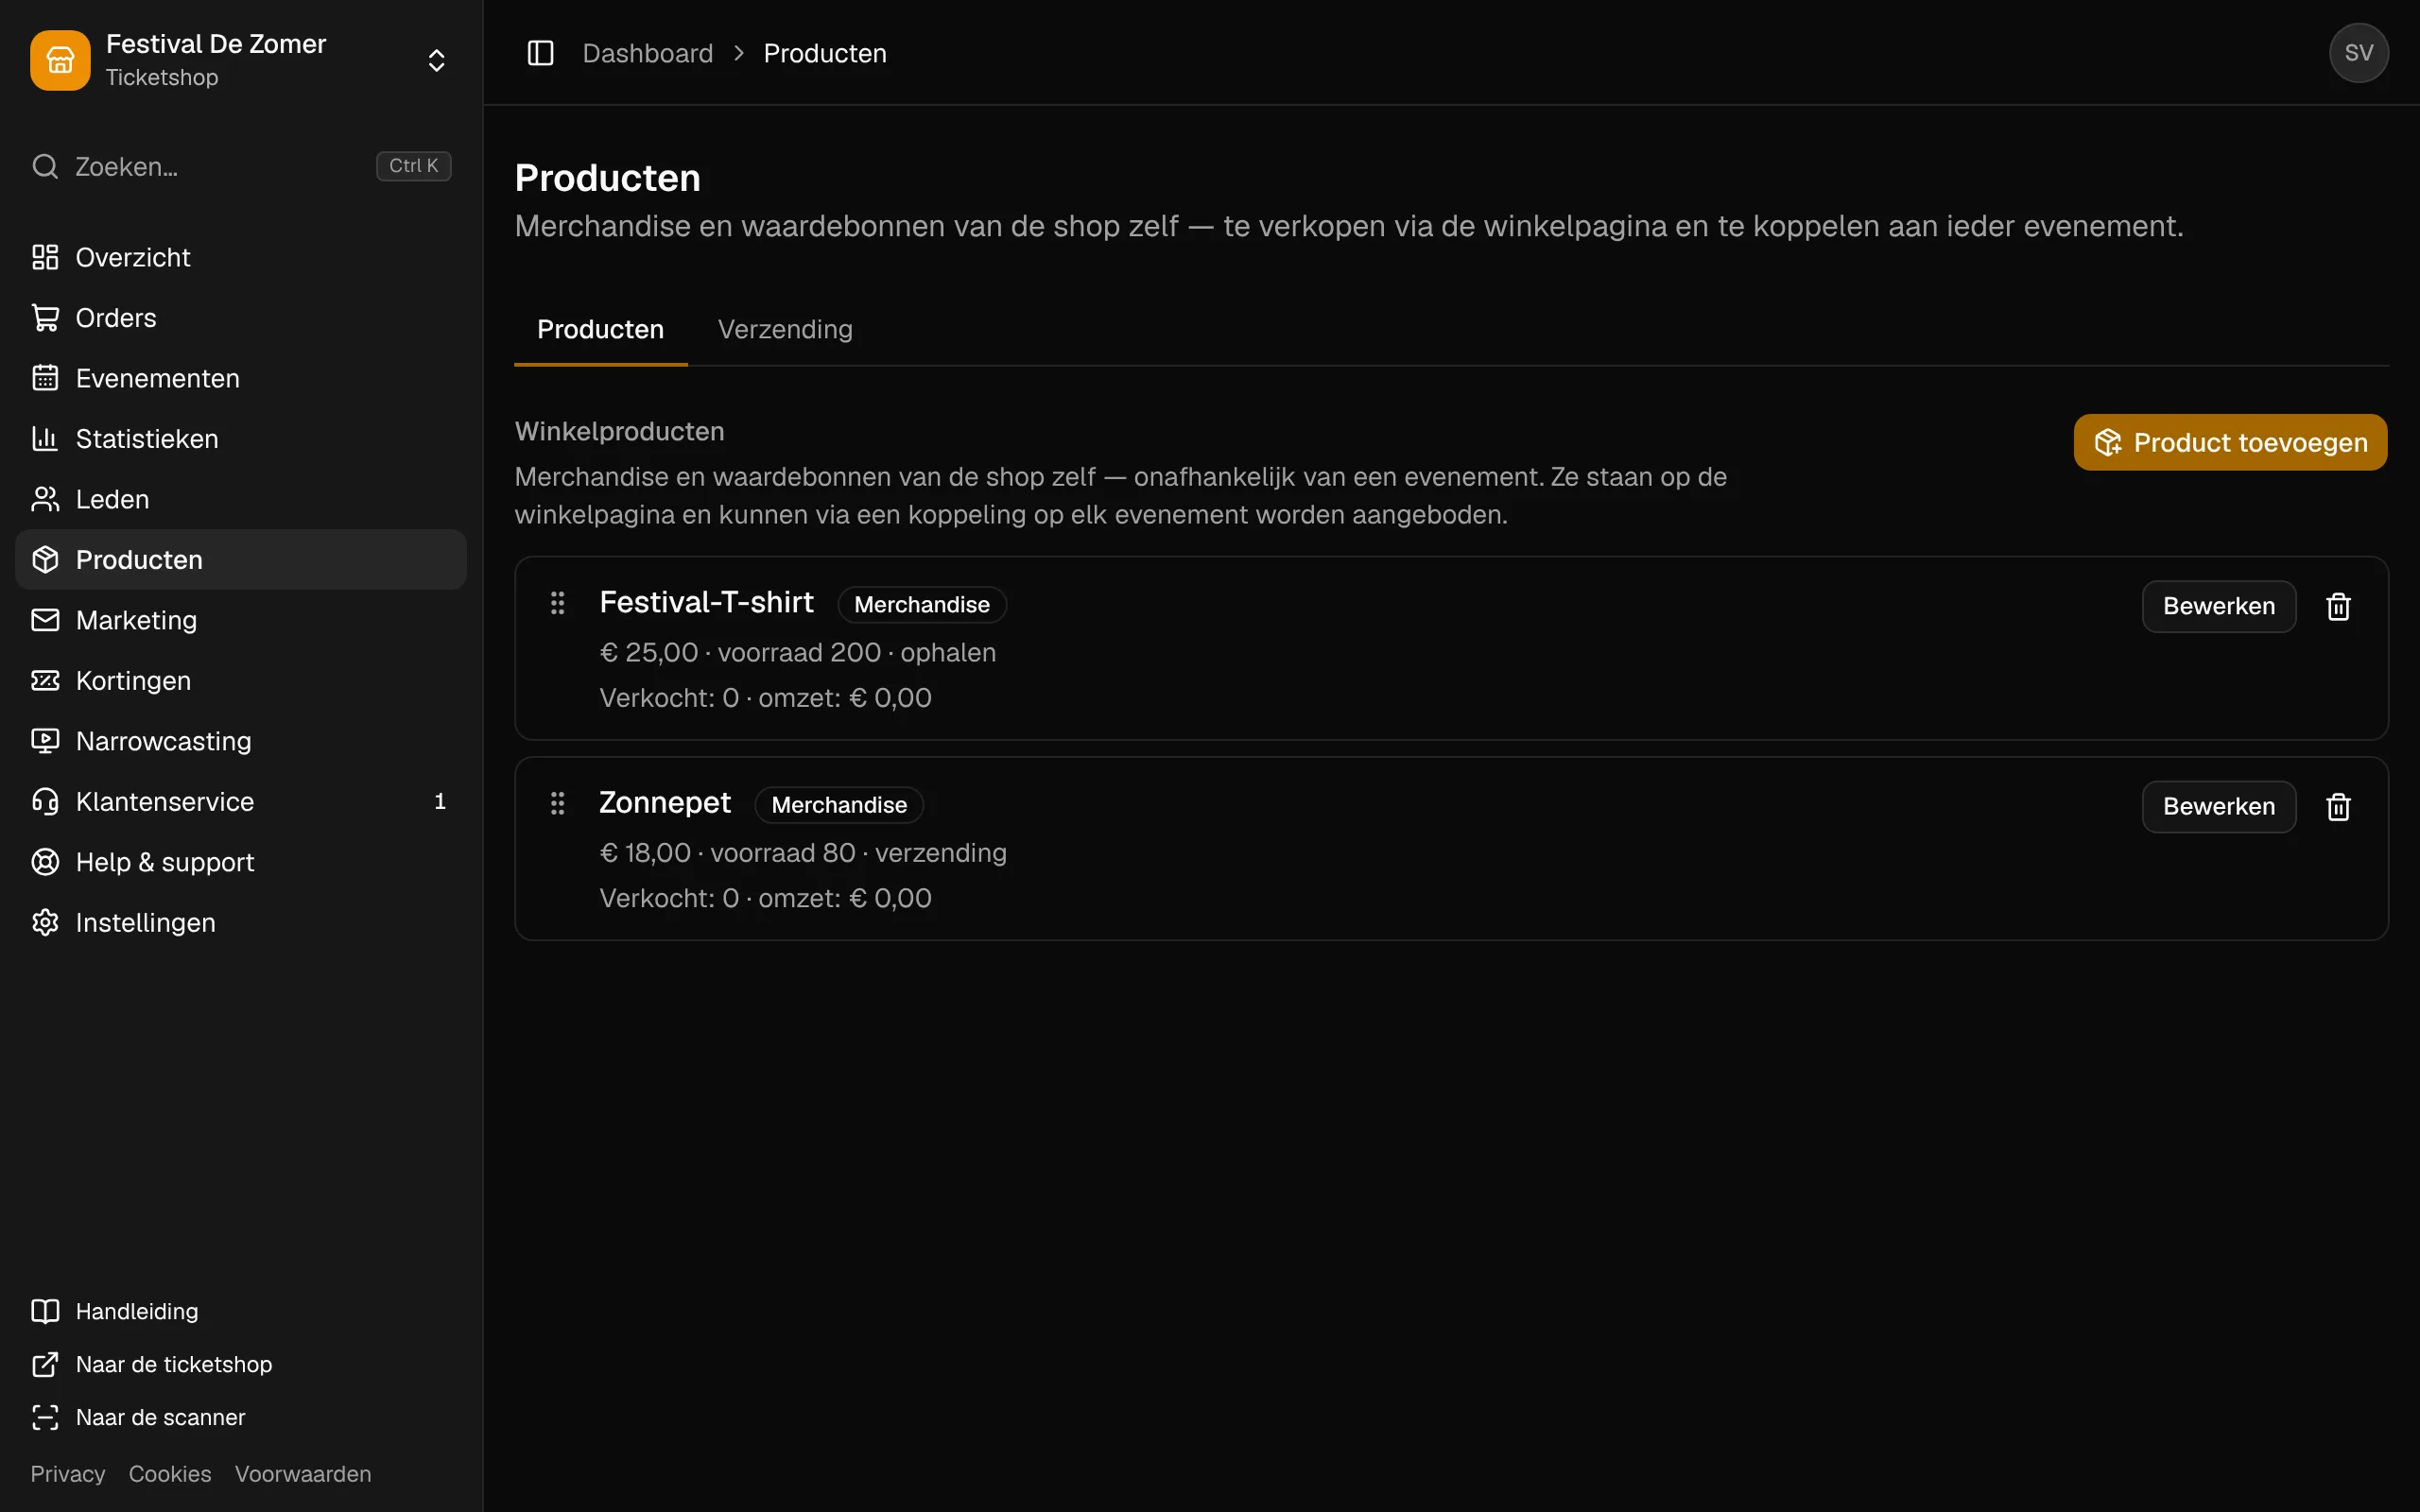Go to Orders via cart icon
Screen dimensions: 2420x1512
pyautogui.click(x=45, y=318)
